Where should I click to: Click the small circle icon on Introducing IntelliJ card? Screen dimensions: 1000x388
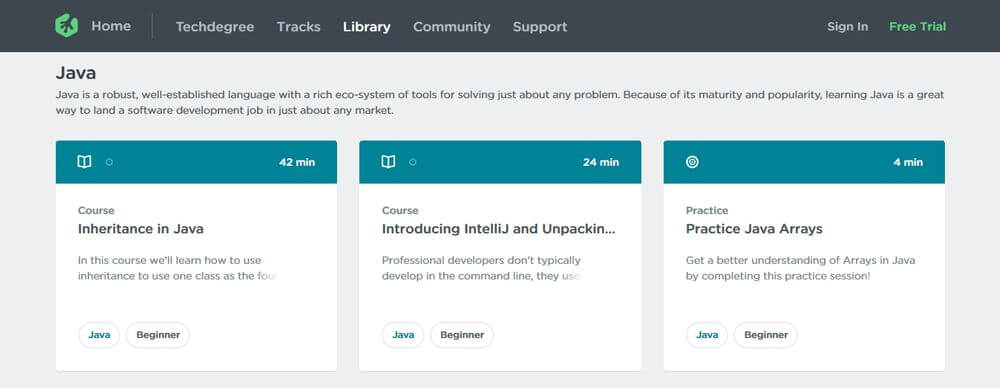tap(413, 162)
